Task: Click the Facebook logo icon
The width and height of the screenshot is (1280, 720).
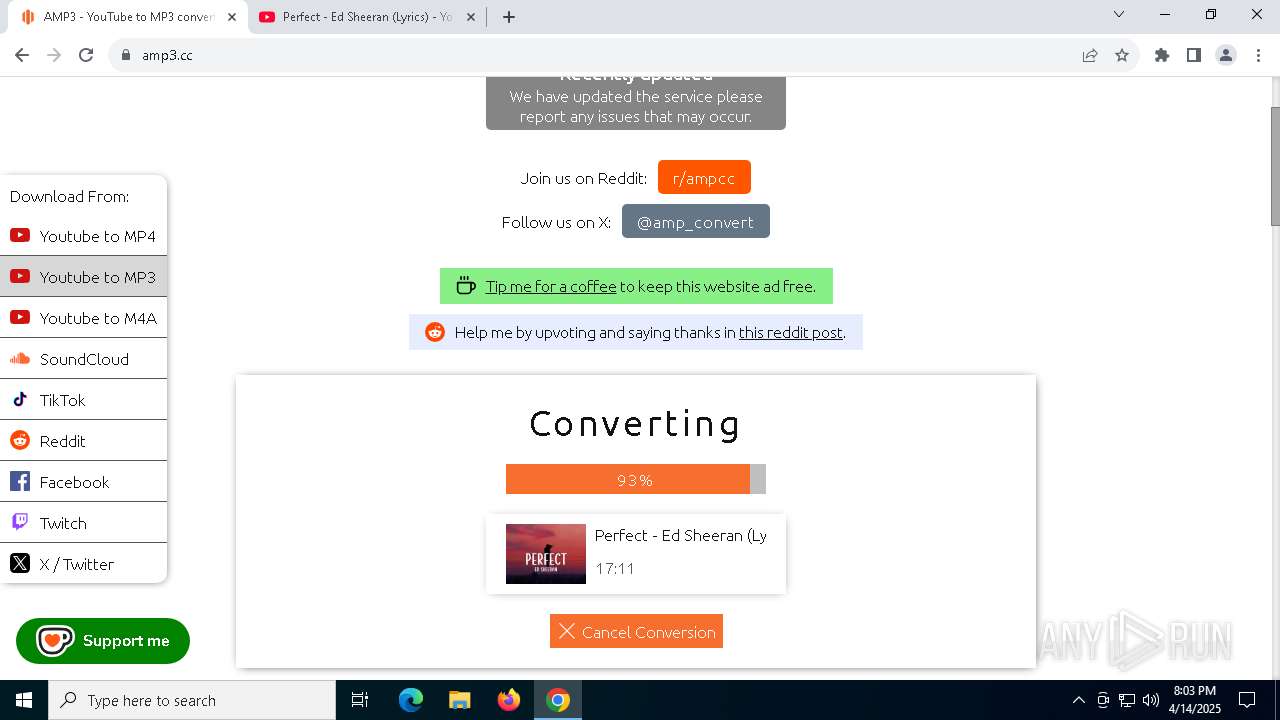Action: pyautogui.click(x=20, y=482)
